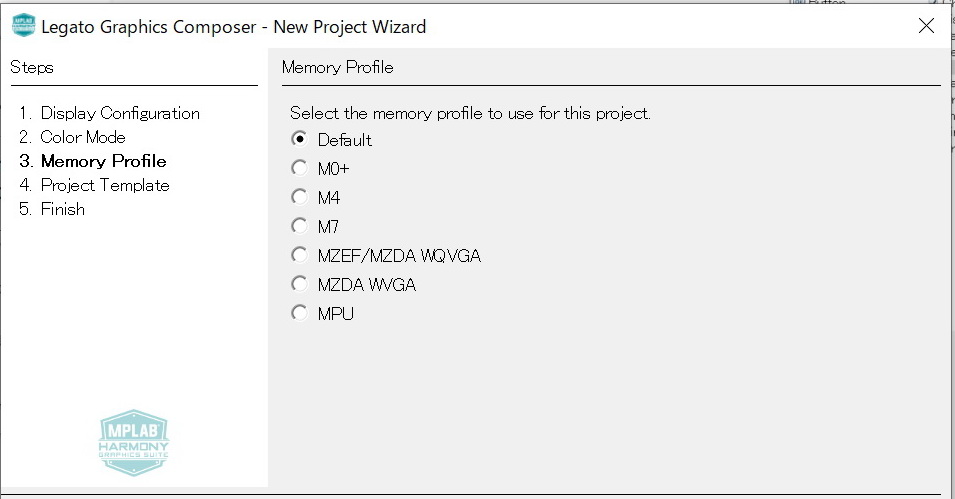Select the Default memory profile radio button

pos(299,140)
